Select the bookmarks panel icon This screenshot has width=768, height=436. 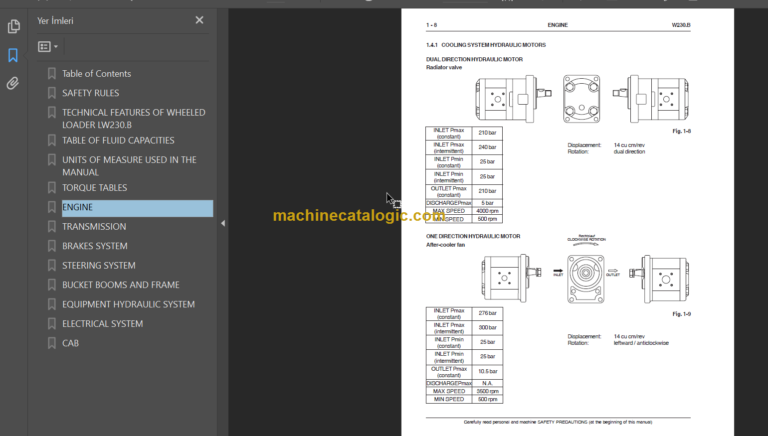coord(13,55)
